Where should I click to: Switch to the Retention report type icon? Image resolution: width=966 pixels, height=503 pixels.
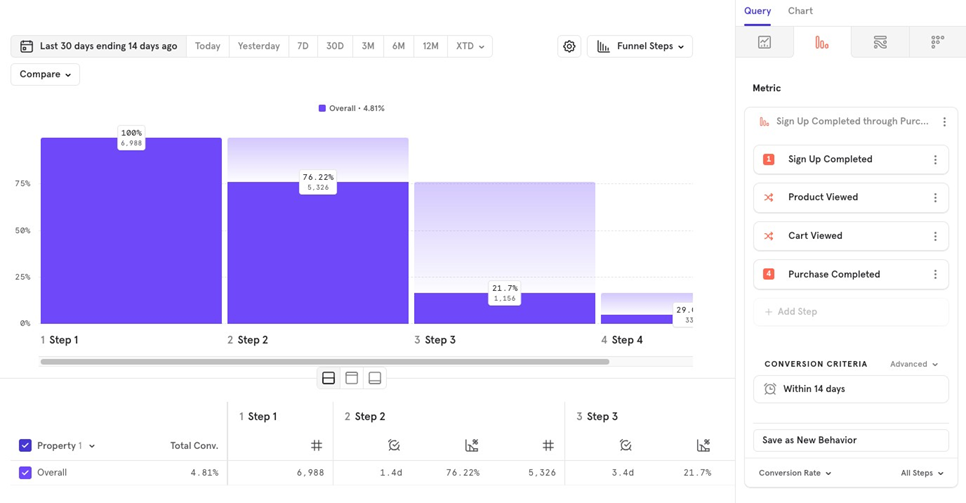click(x=937, y=42)
